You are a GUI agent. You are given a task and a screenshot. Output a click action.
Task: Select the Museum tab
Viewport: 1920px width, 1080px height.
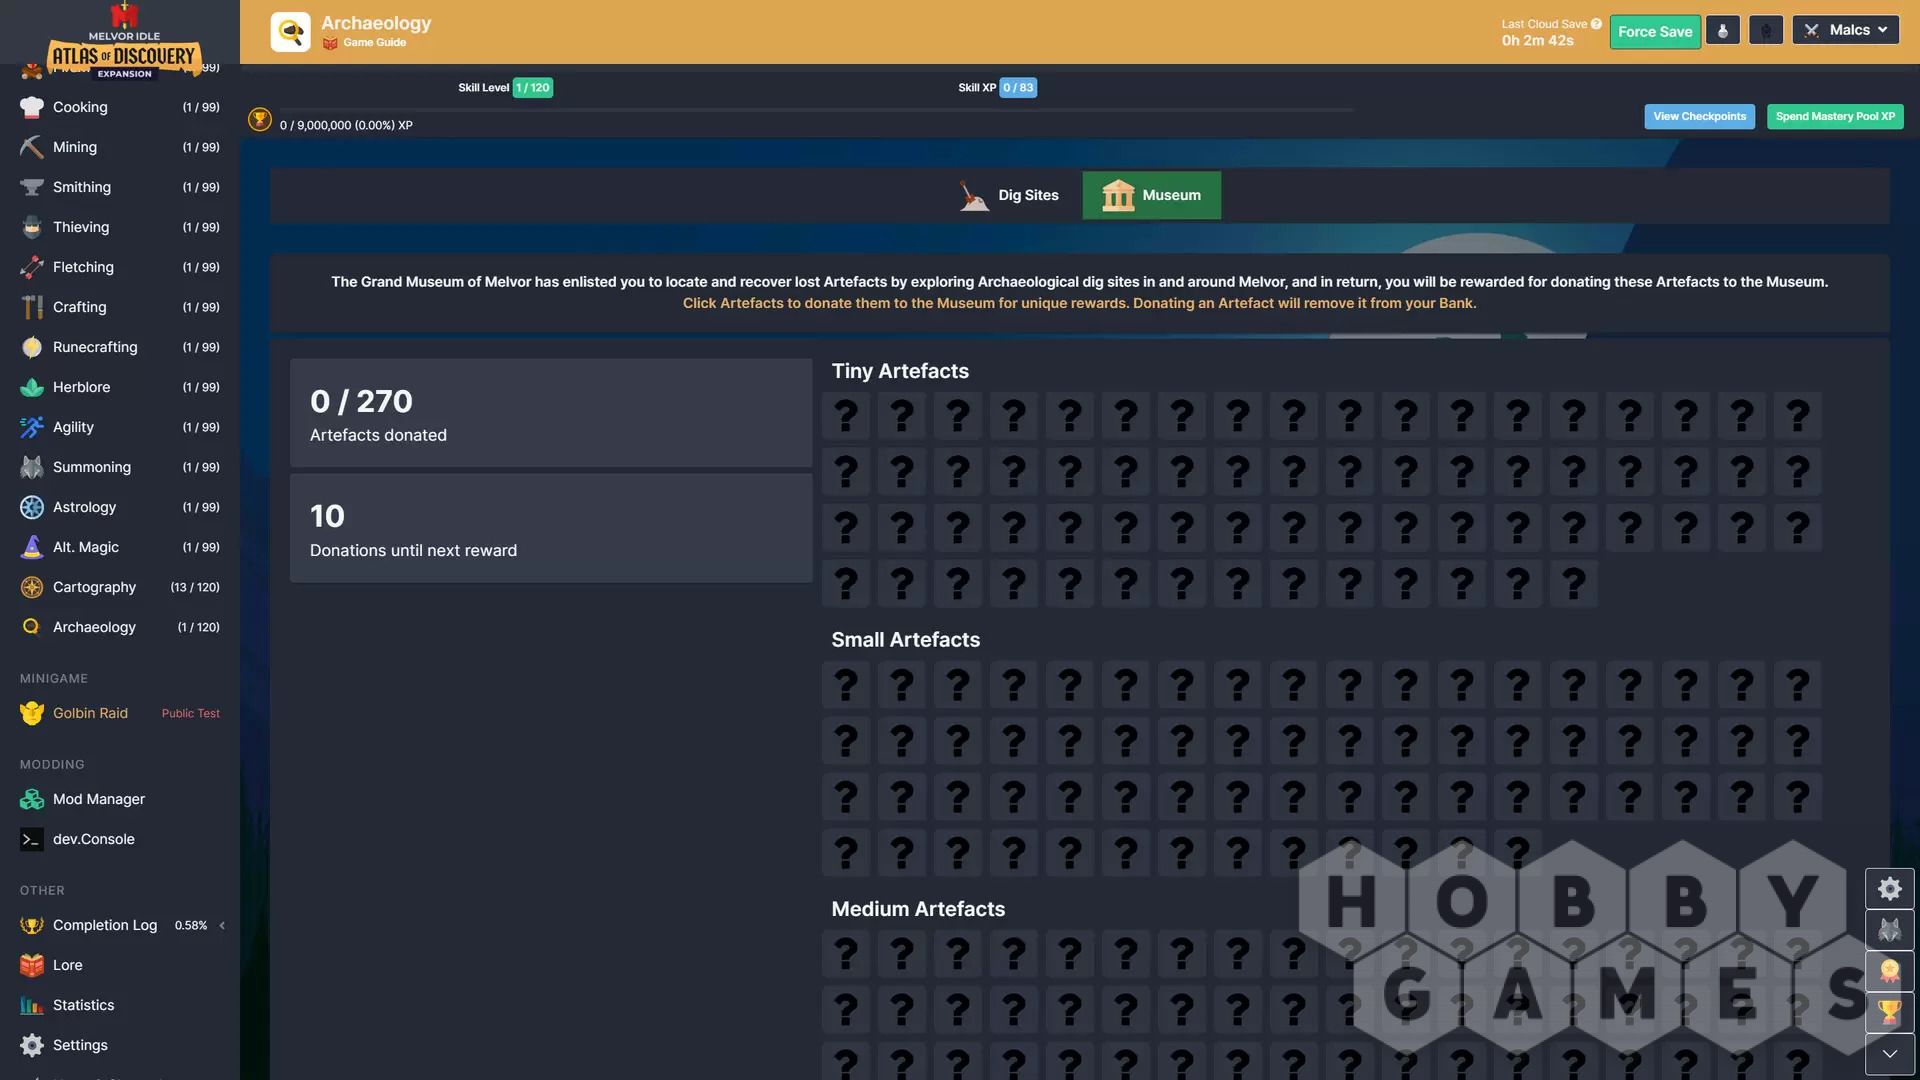[1152, 195]
